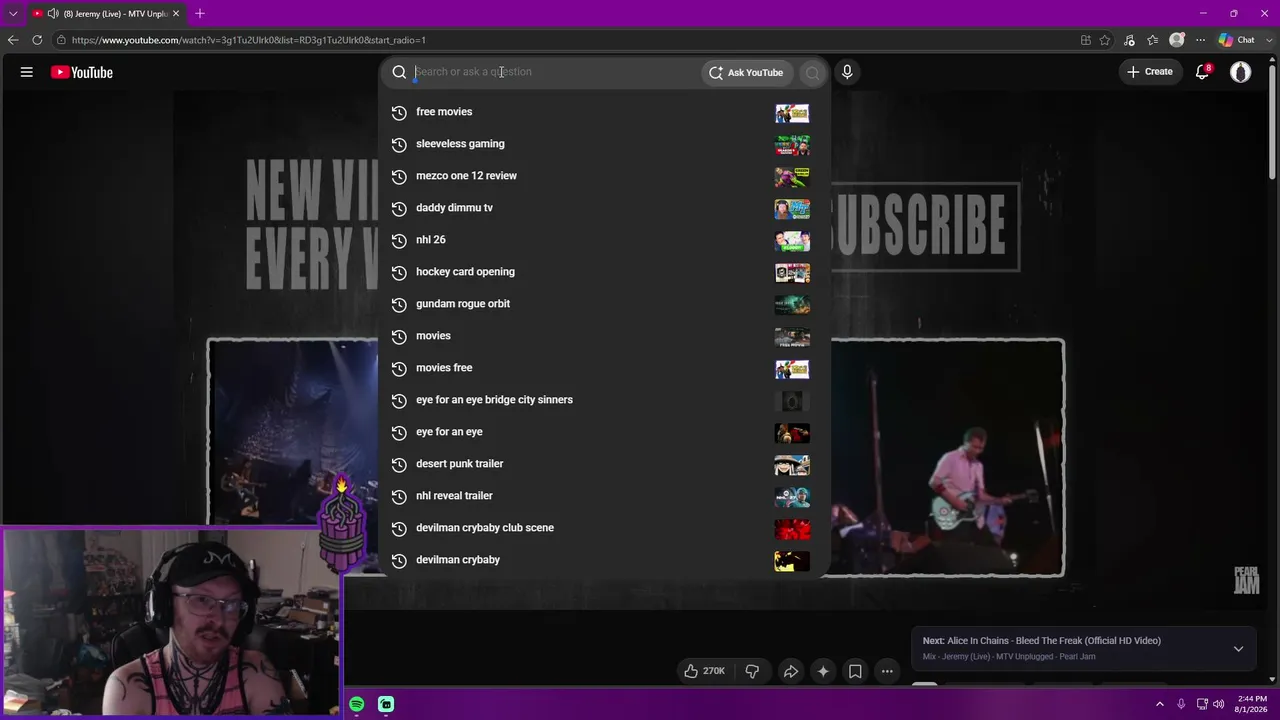The image size is (1280, 720).
Task: Open the browser apps grid icon in address bar
Action: 1086,40
